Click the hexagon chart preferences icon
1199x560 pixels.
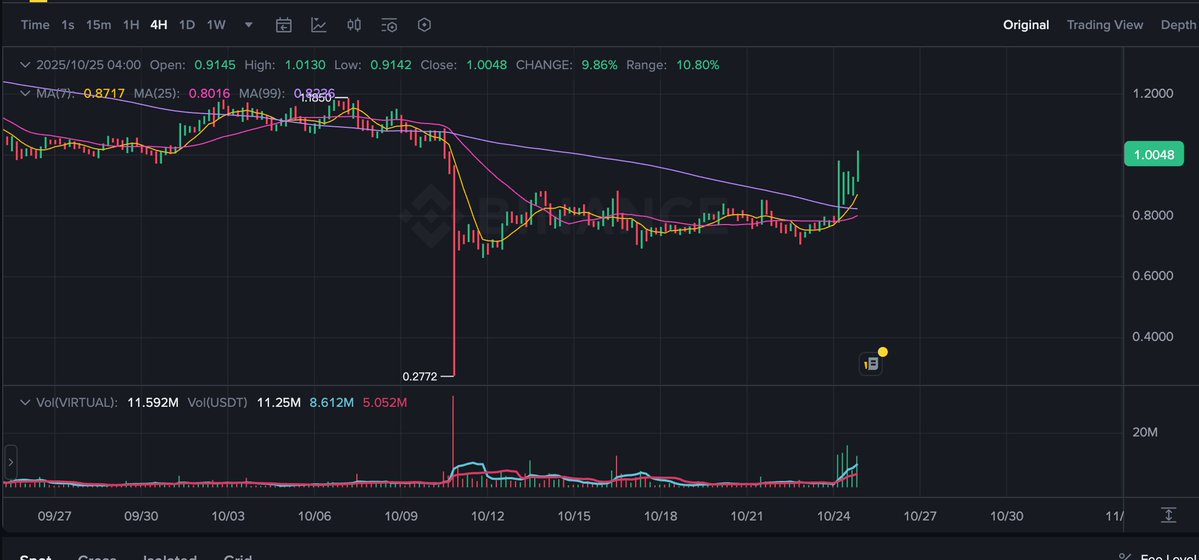424,25
